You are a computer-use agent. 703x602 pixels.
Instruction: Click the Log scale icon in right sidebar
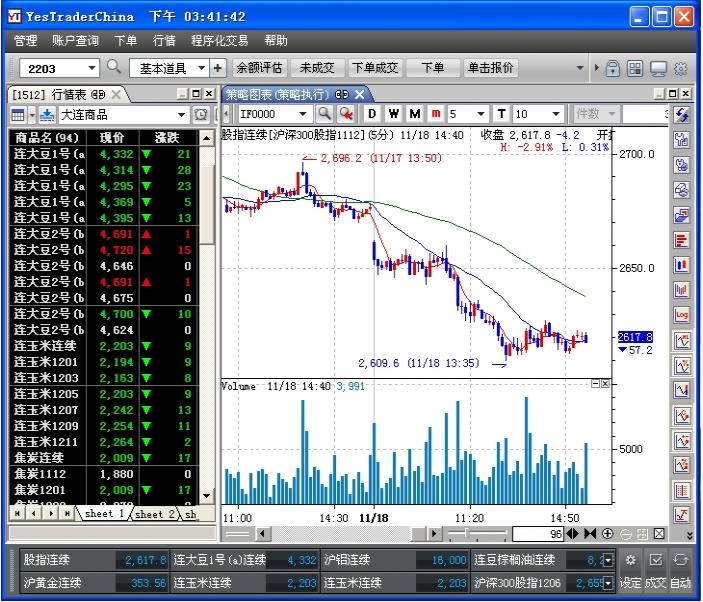click(682, 315)
